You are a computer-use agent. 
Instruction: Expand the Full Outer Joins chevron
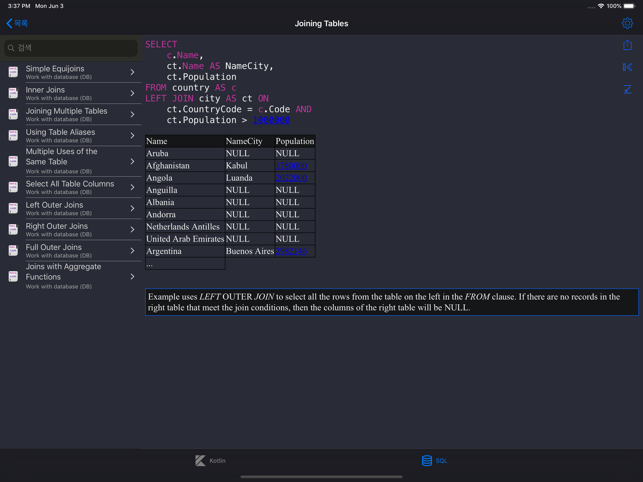tap(132, 251)
